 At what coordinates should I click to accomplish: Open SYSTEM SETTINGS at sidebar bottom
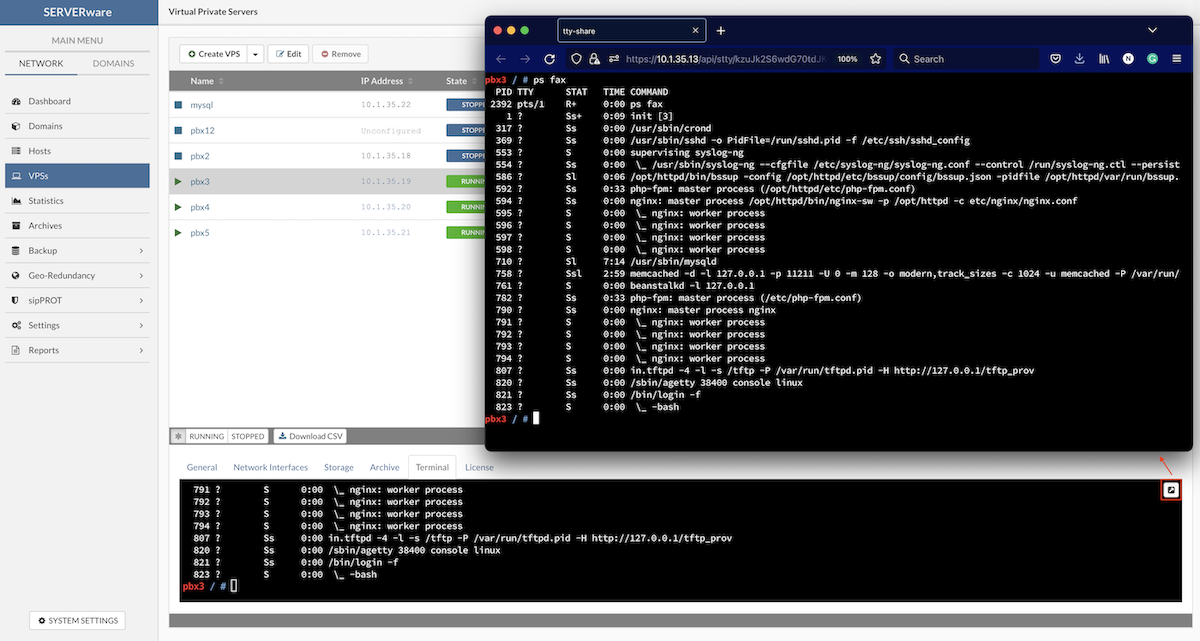tap(78, 621)
